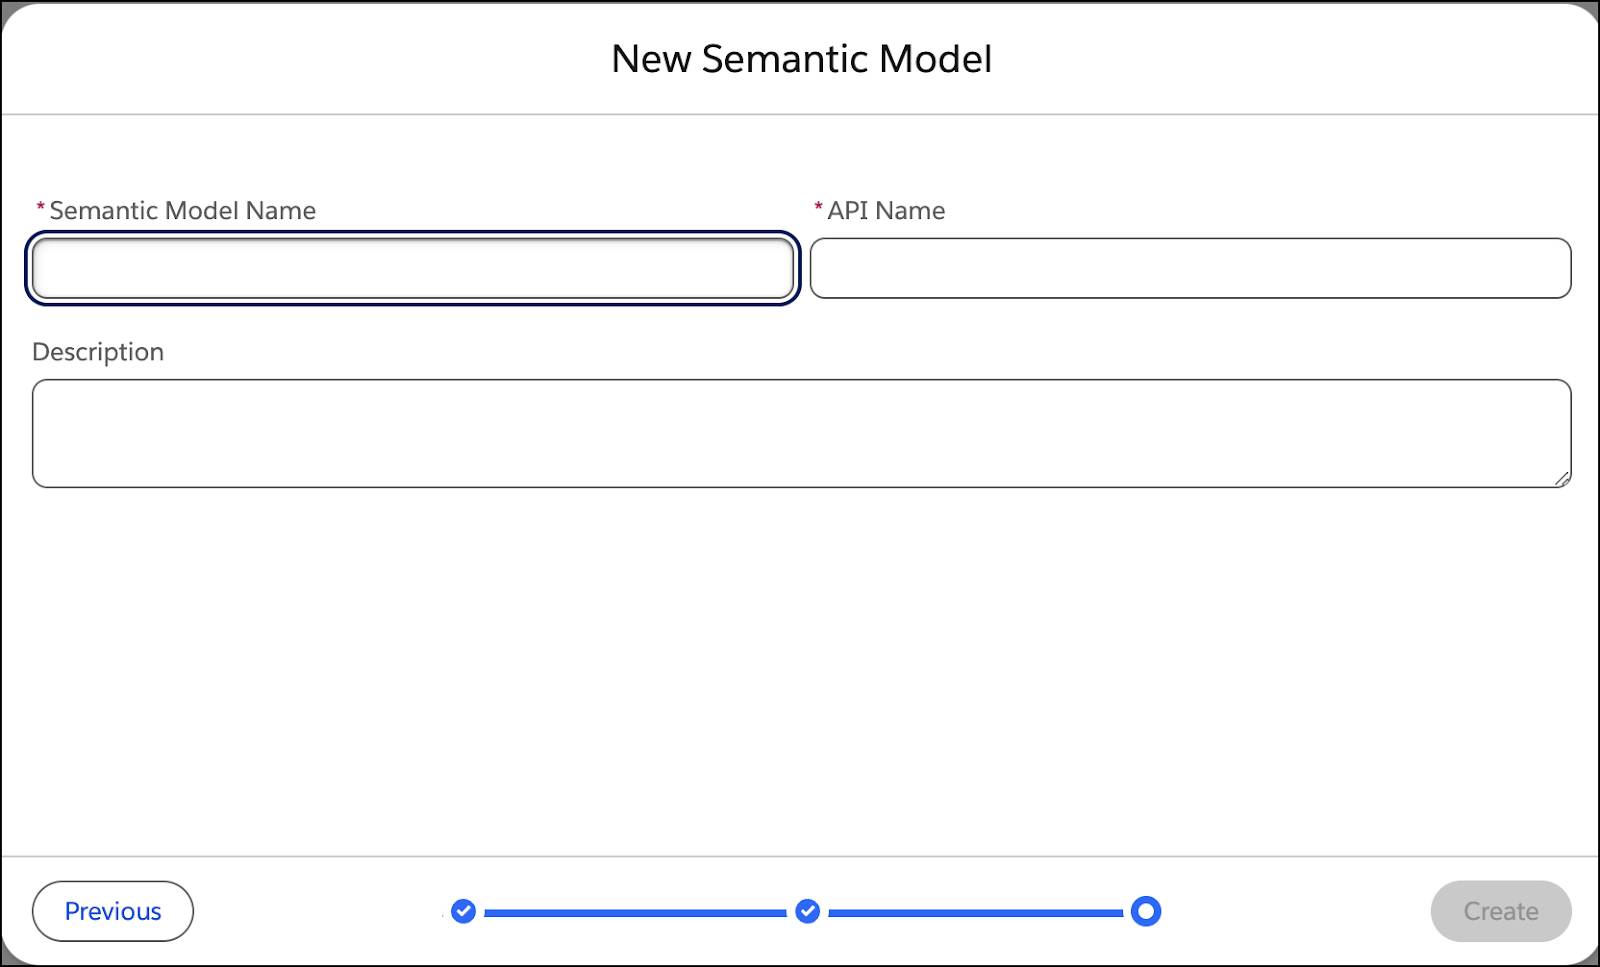Click inside the Semantic Model Name field
The image size is (1600, 967).
[x=410, y=268]
